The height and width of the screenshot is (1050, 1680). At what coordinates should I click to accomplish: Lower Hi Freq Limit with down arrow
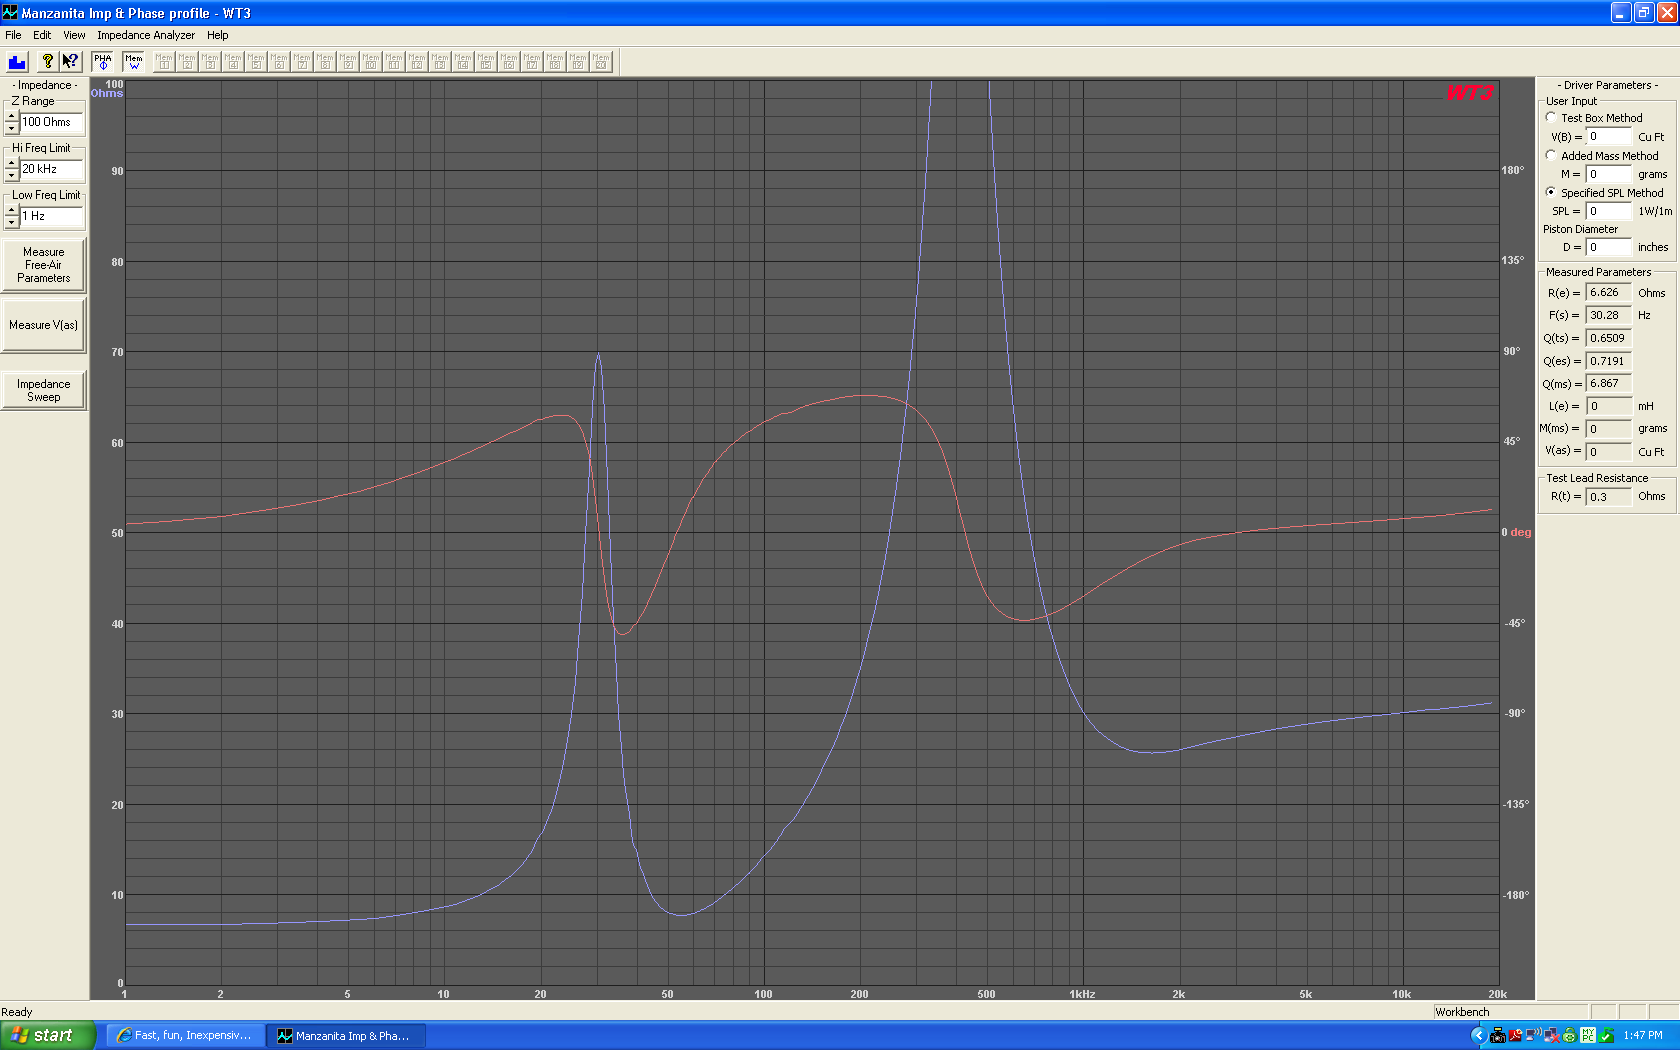tap(12, 176)
